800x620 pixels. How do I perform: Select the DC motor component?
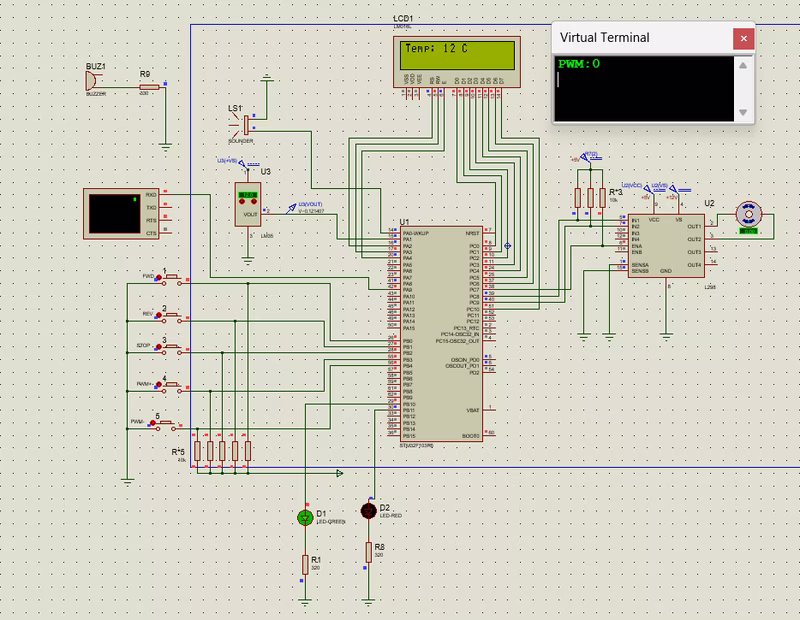[x=748, y=214]
